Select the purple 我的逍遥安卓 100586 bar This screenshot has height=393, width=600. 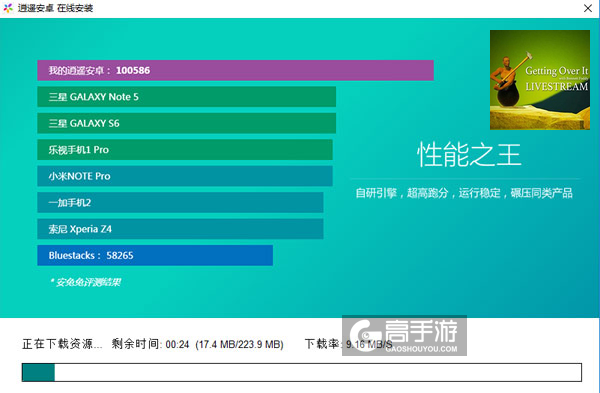235,70
